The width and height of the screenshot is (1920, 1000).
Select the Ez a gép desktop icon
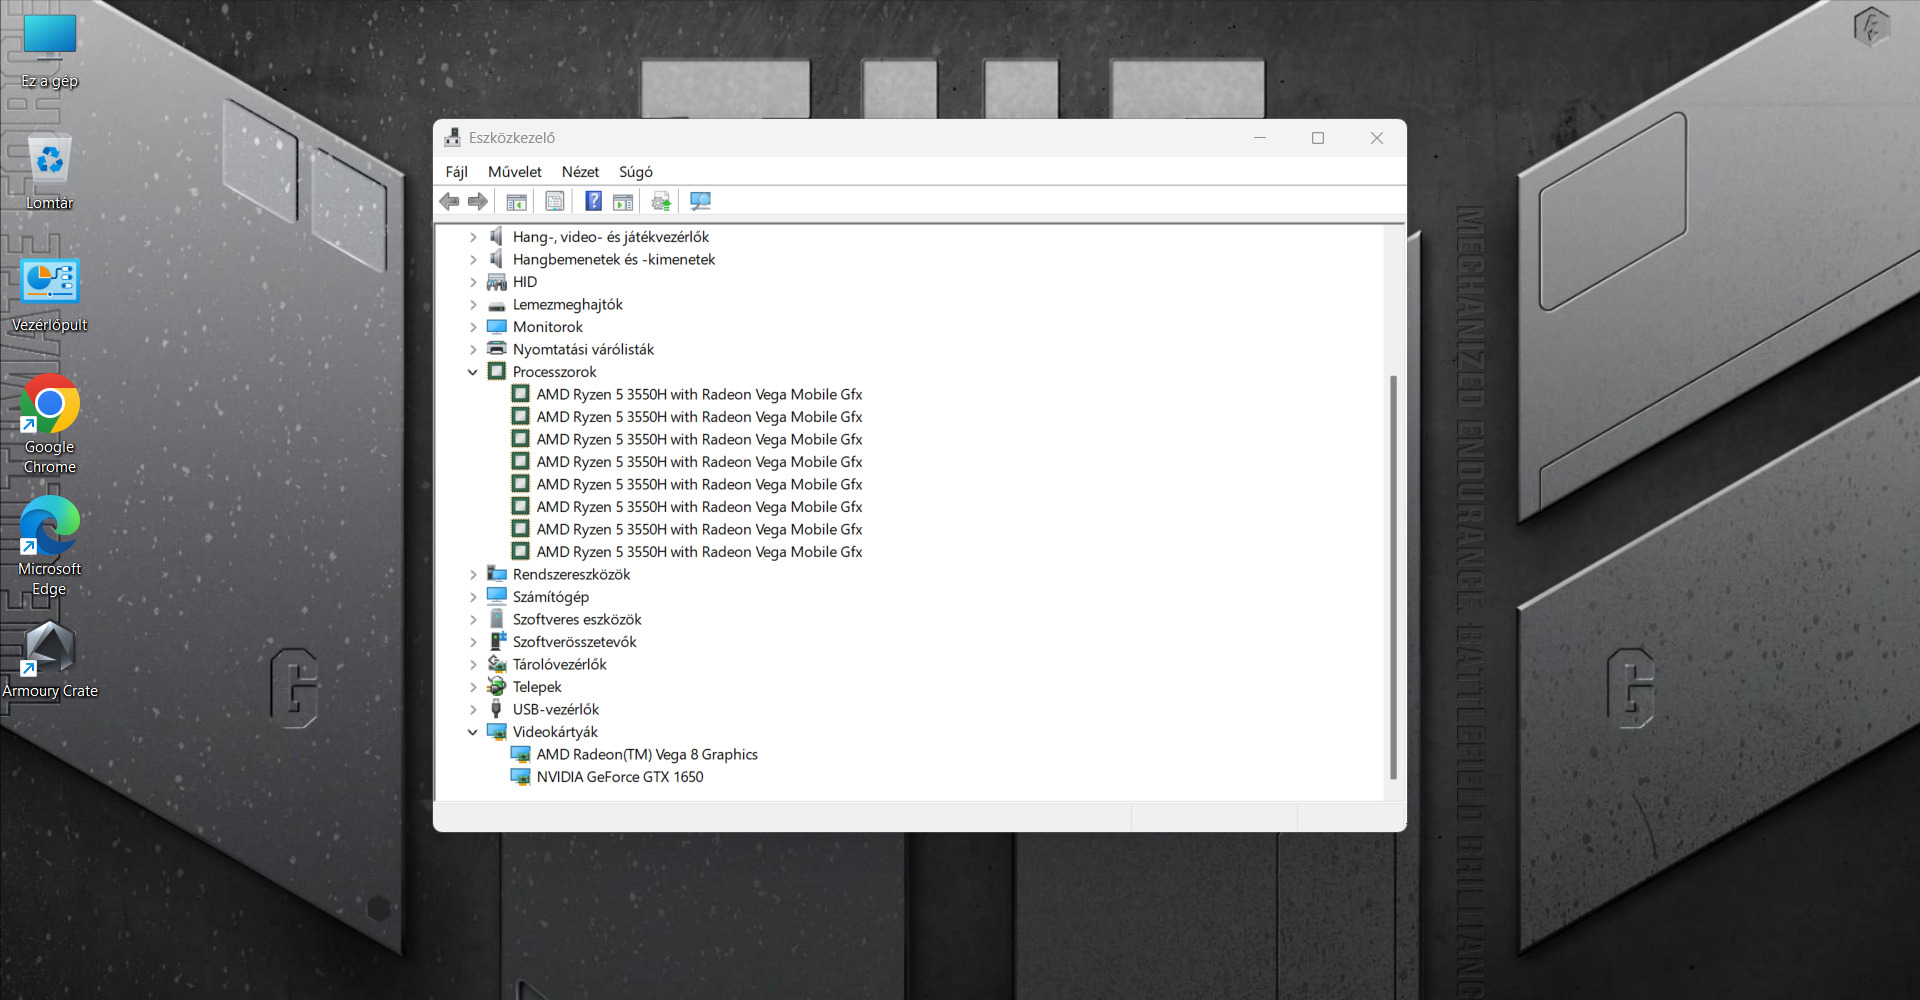(x=50, y=52)
